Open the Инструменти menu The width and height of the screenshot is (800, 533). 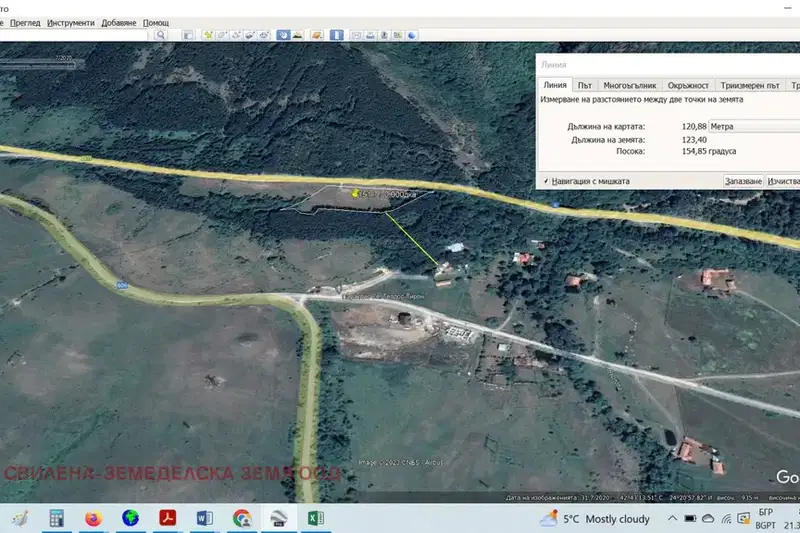(70, 23)
